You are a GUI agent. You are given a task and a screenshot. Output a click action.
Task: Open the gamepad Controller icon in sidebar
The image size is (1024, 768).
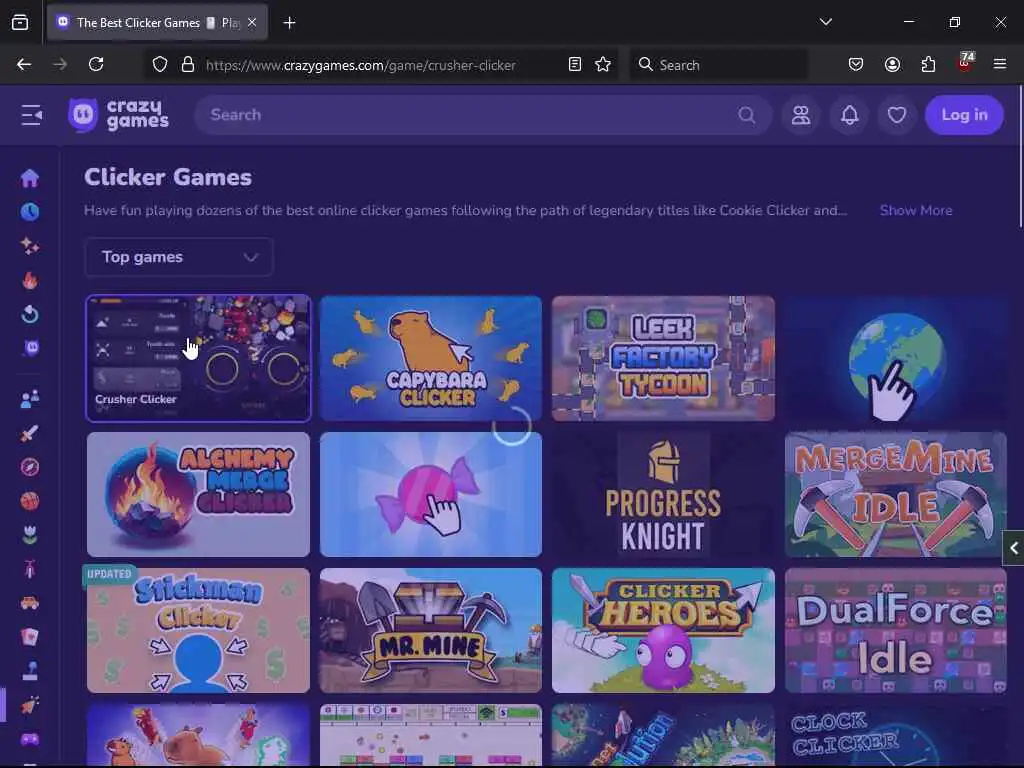[x=29, y=739]
